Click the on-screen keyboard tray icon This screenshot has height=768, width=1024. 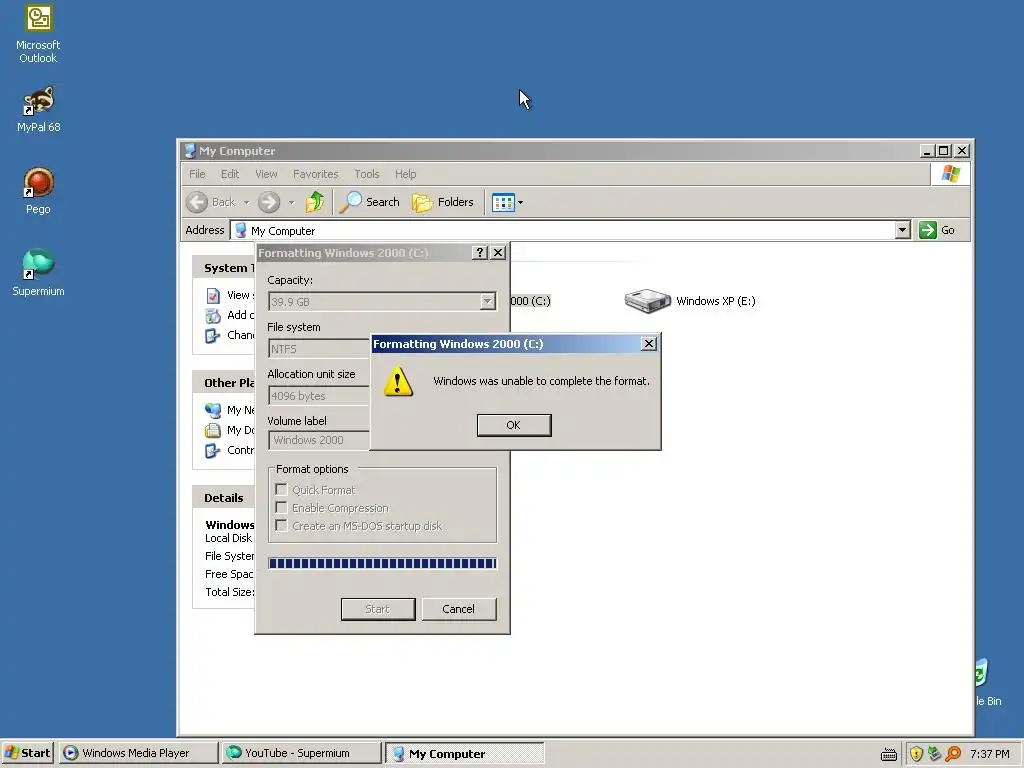pos(889,754)
